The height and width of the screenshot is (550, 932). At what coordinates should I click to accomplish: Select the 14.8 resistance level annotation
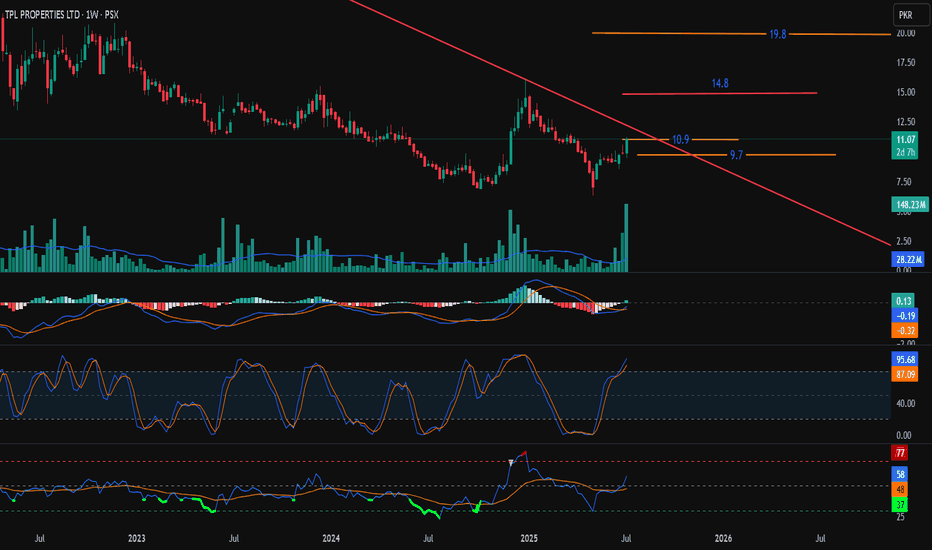720,83
